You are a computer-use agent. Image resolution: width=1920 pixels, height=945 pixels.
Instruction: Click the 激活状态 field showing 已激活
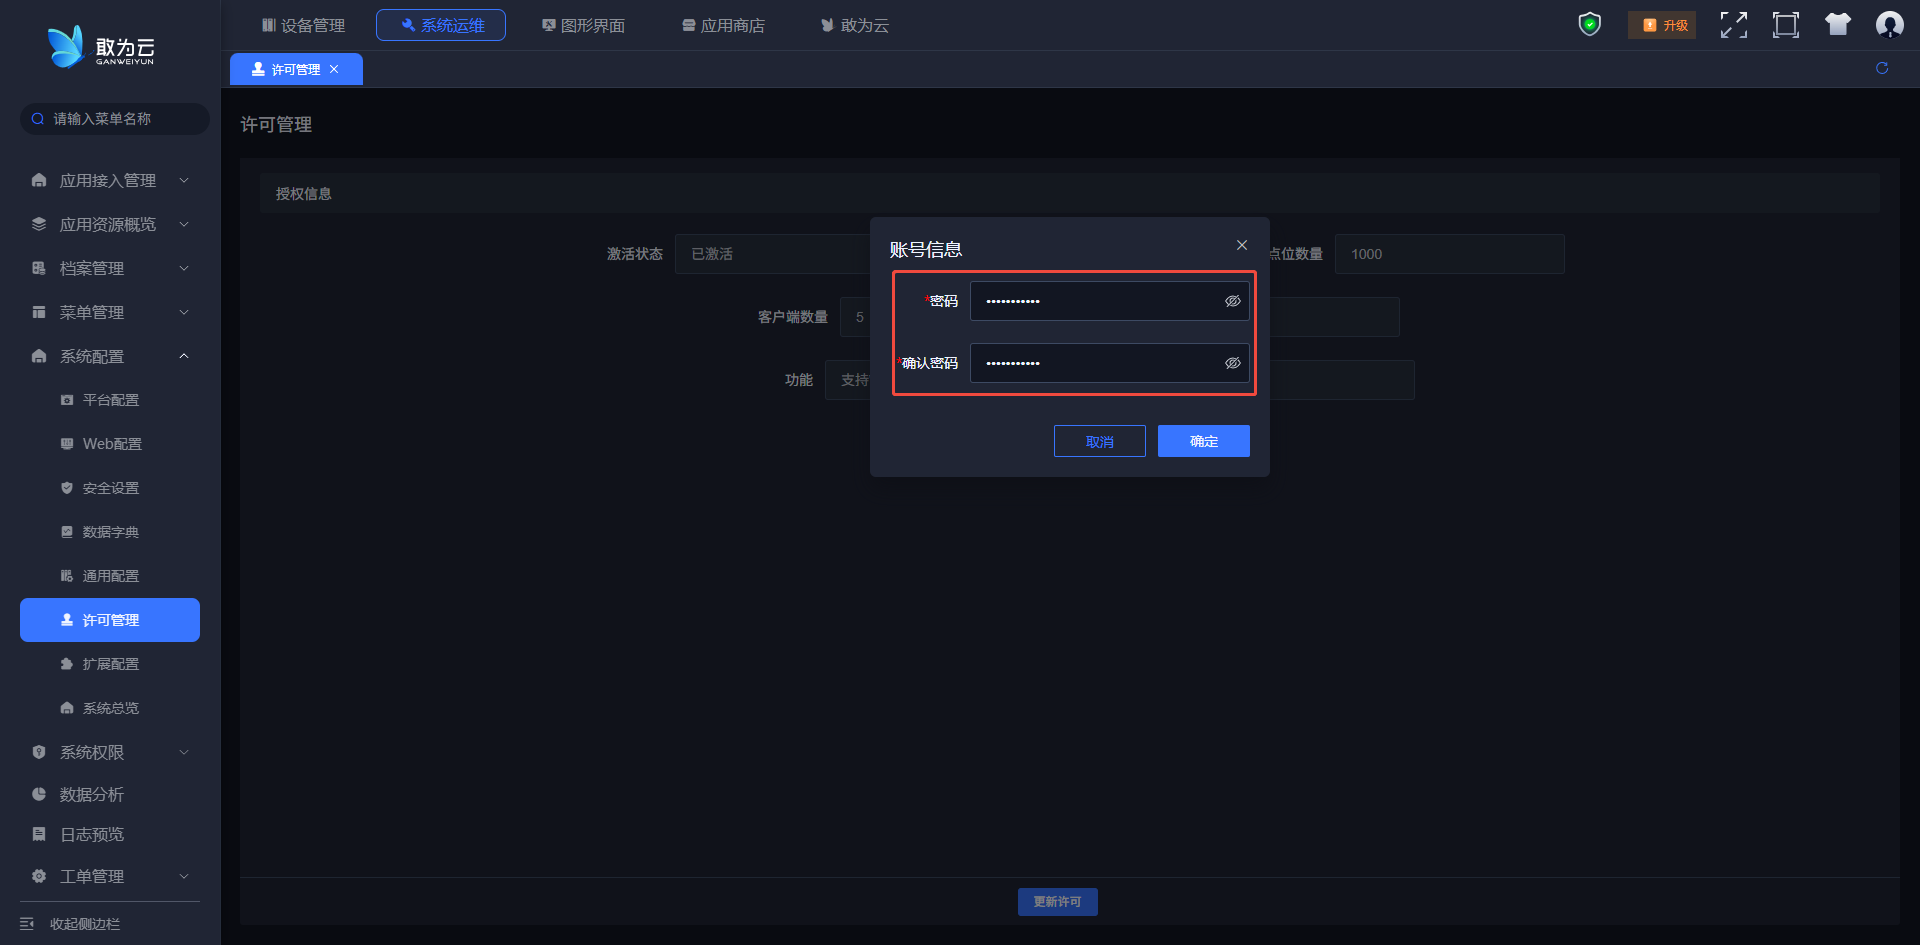tap(772, 254)
